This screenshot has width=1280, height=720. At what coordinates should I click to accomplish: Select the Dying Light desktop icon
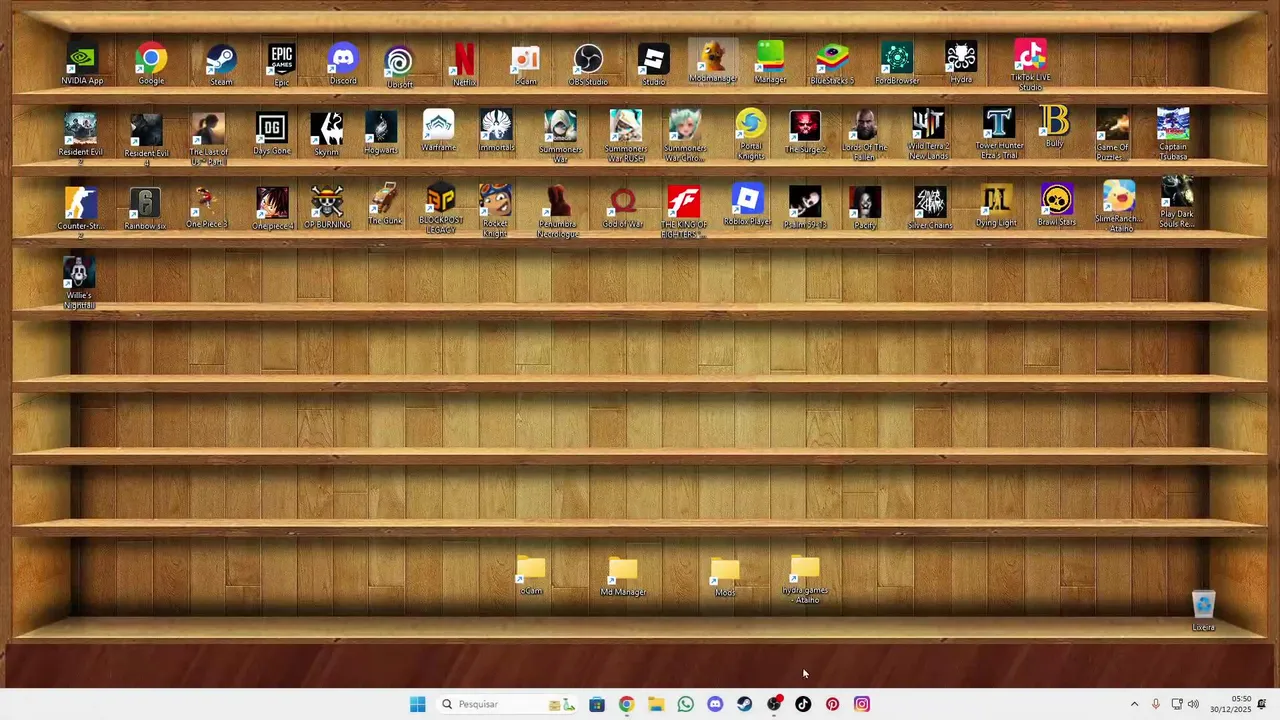996,207
